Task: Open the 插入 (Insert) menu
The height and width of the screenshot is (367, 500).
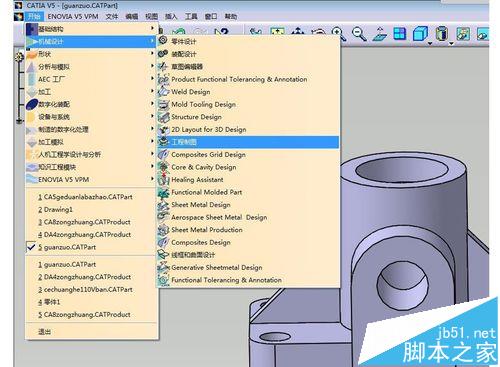Action: coord(171,16)
